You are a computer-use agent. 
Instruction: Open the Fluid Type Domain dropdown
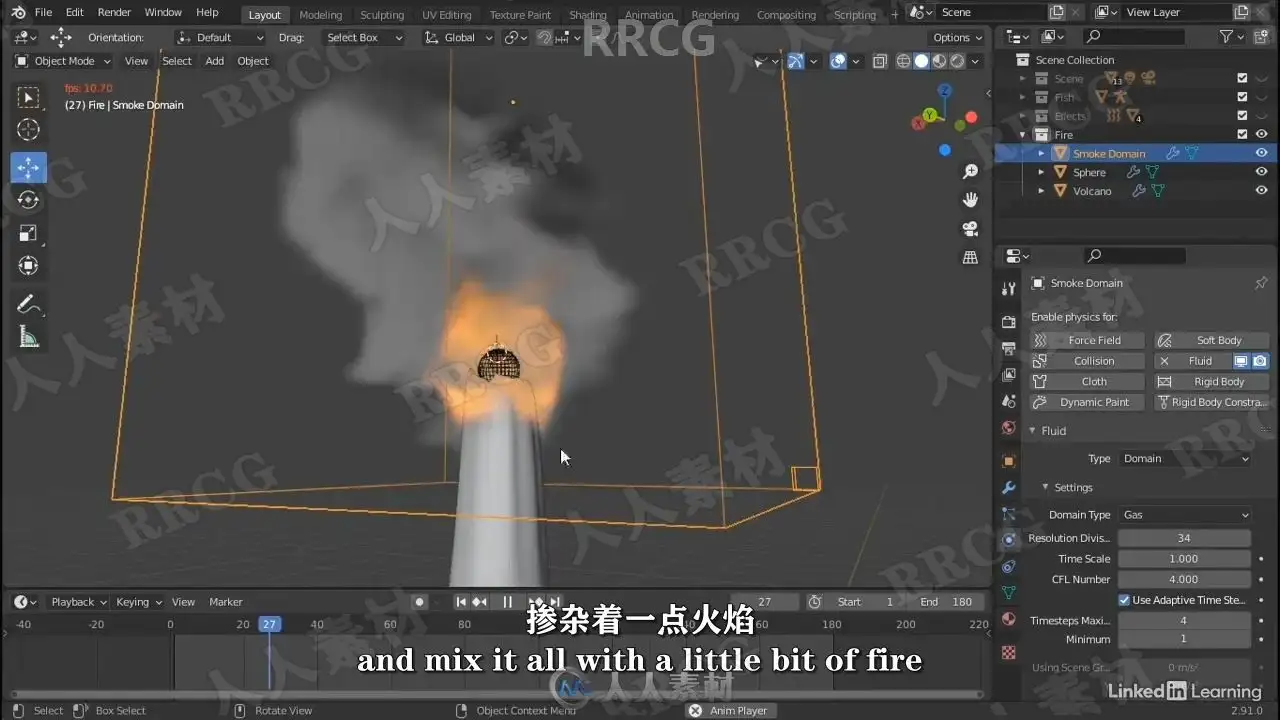coord(1185,458)
